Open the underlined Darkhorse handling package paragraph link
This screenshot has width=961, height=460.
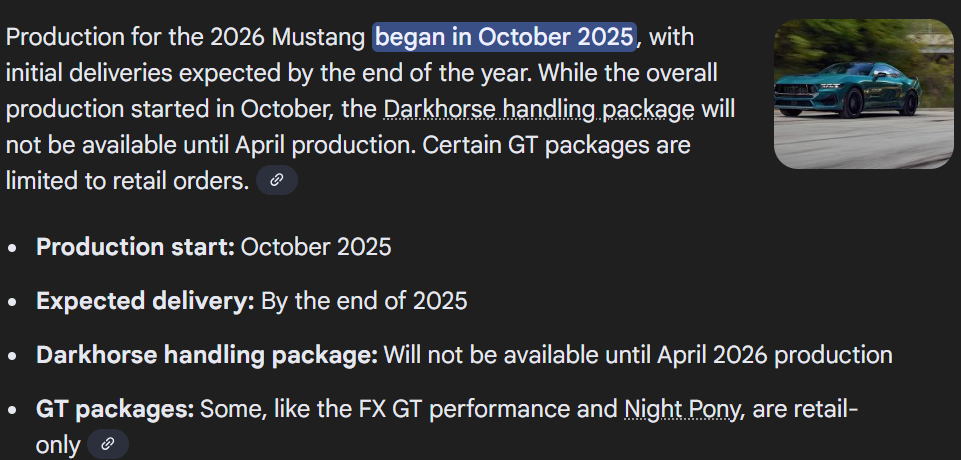[538, 109]
